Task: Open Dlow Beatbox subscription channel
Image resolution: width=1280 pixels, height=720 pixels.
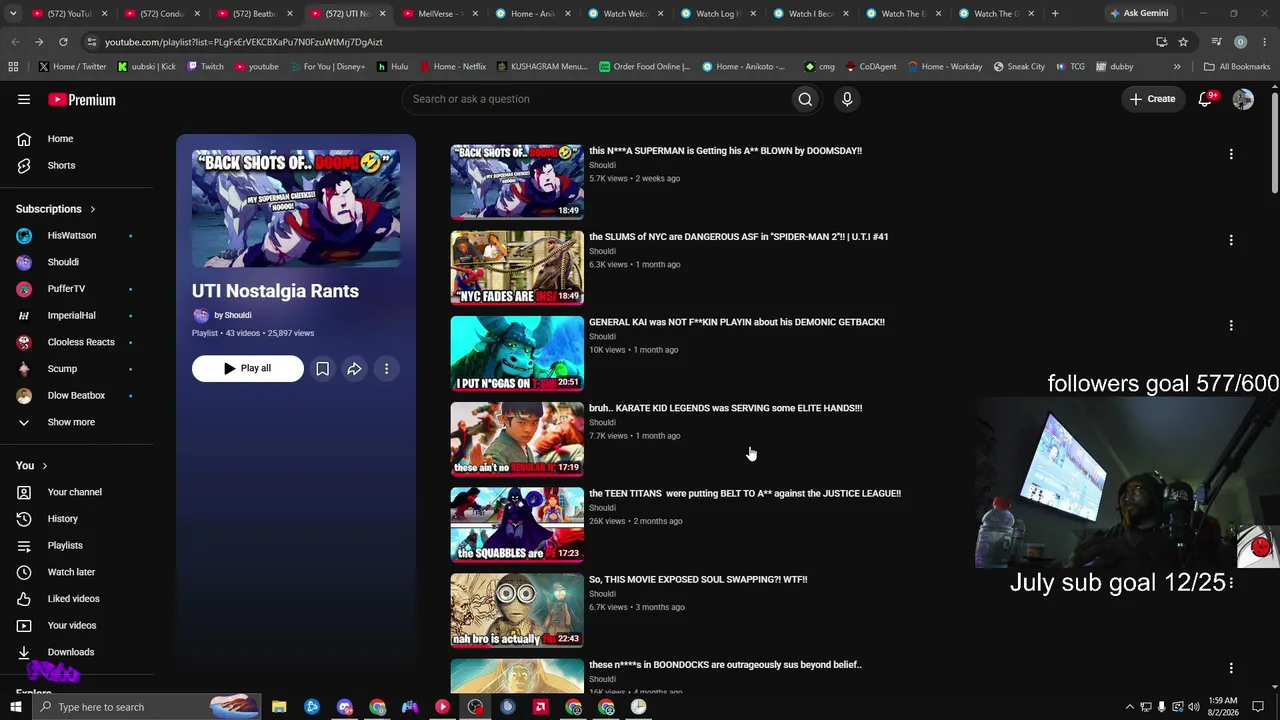Action: coord(77,396)
